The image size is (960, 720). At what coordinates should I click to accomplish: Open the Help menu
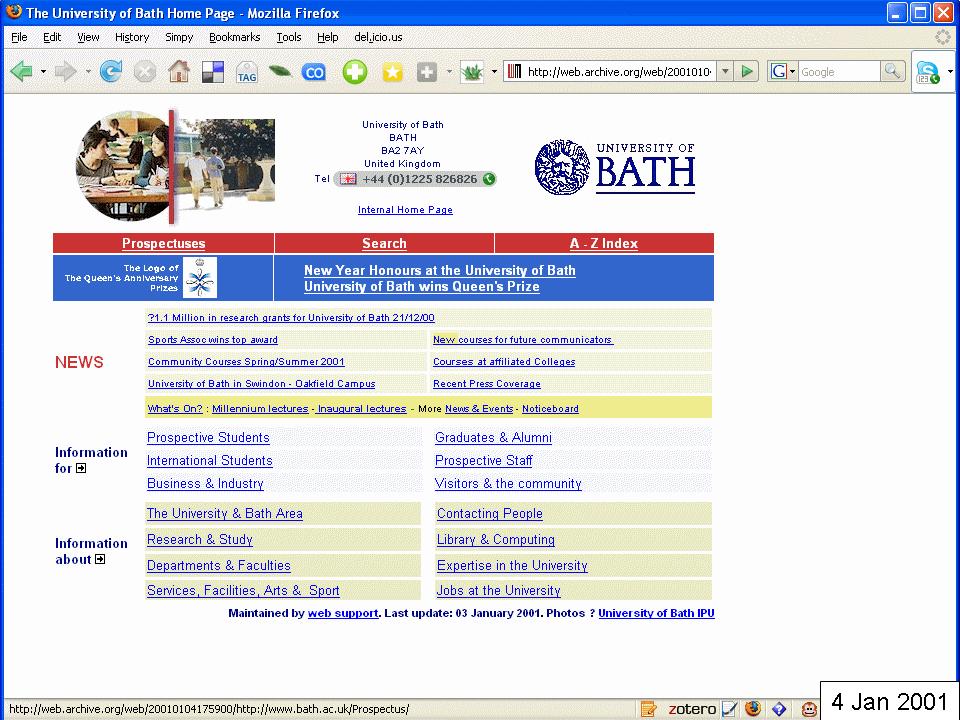tap(328, 37)
